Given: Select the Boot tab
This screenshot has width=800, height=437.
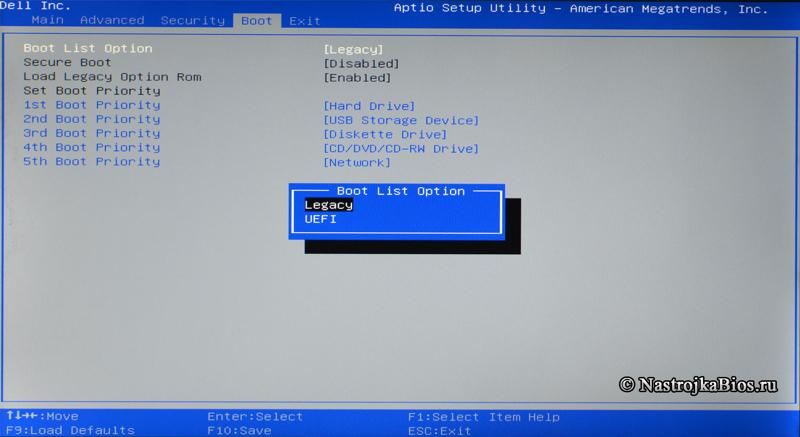Looking at the screenshot, I should [257, 21].
